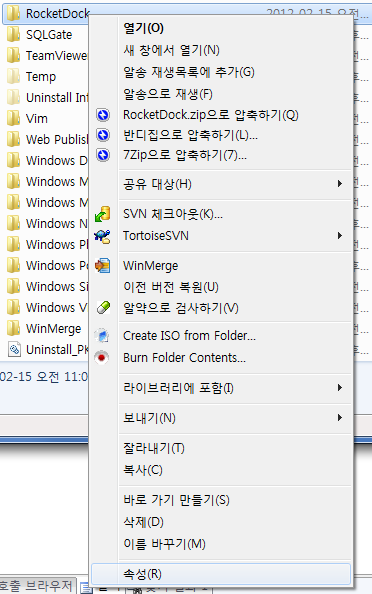The height and width of the screenshot is (594, 372).
Task: Click the Create ISO from Folder icon
Action: [x=102, y=336]
